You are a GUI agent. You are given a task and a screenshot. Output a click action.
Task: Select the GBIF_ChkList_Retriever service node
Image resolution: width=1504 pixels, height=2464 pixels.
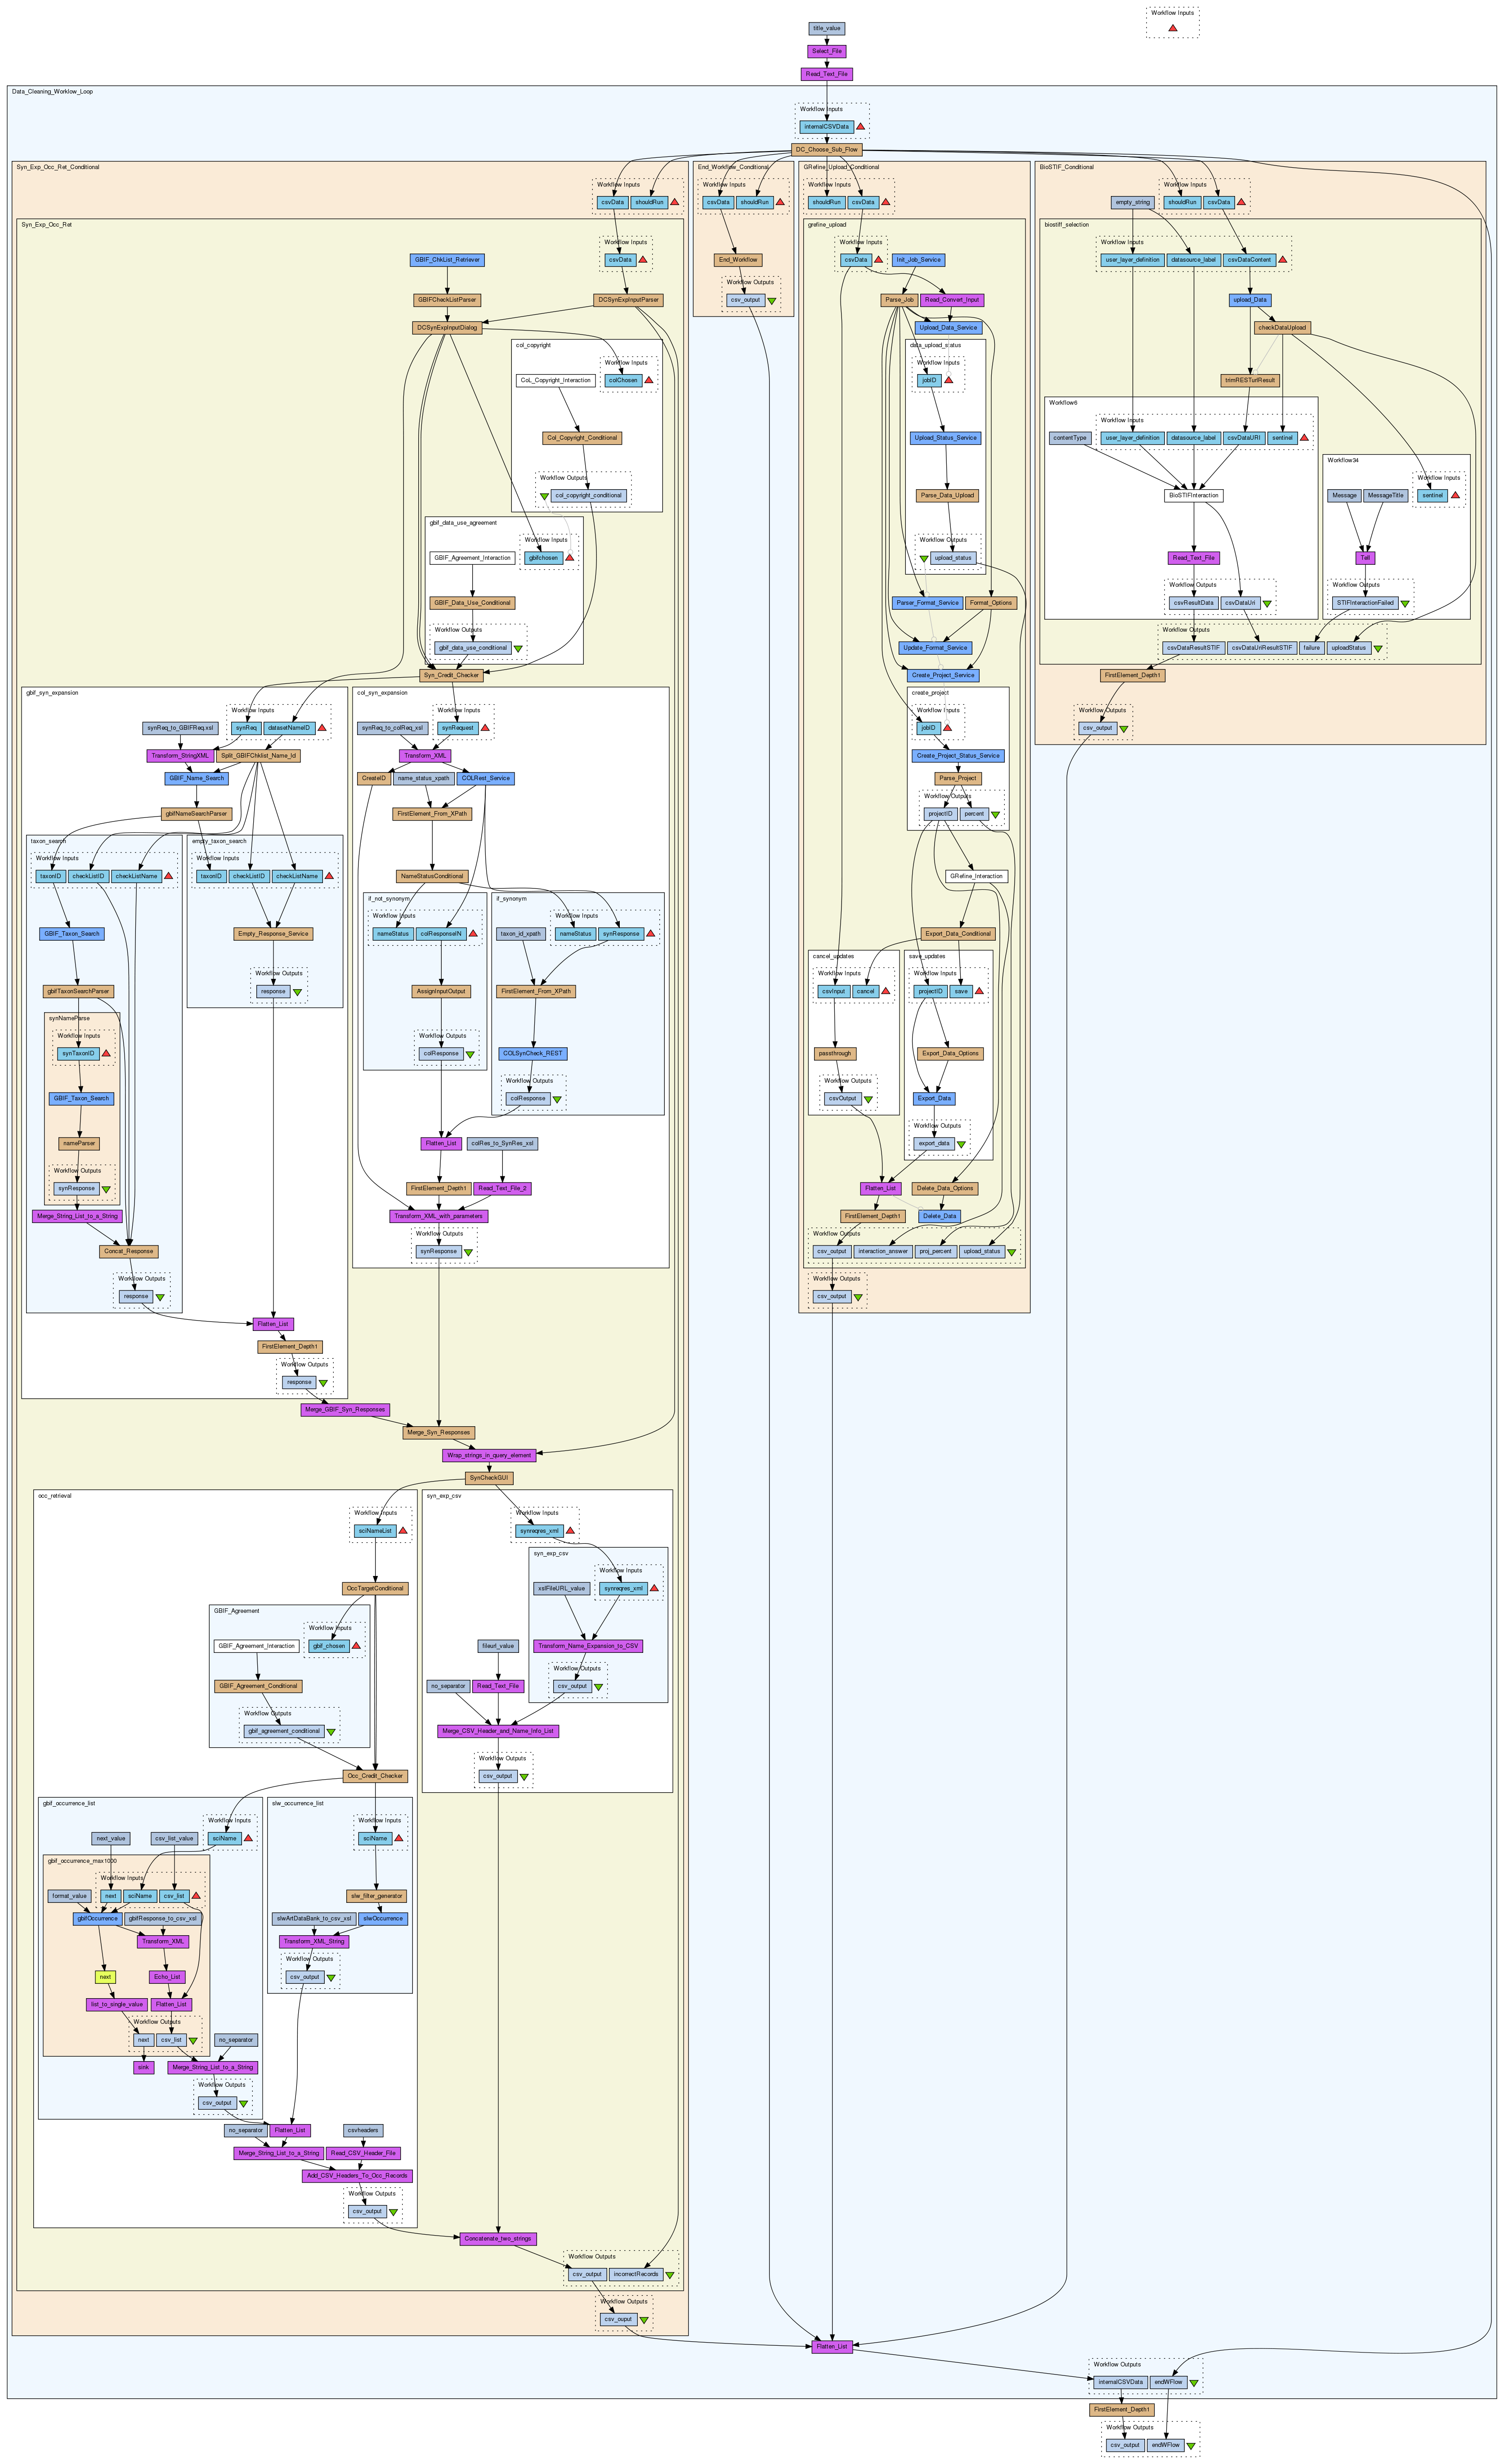(x=447, y=260)
